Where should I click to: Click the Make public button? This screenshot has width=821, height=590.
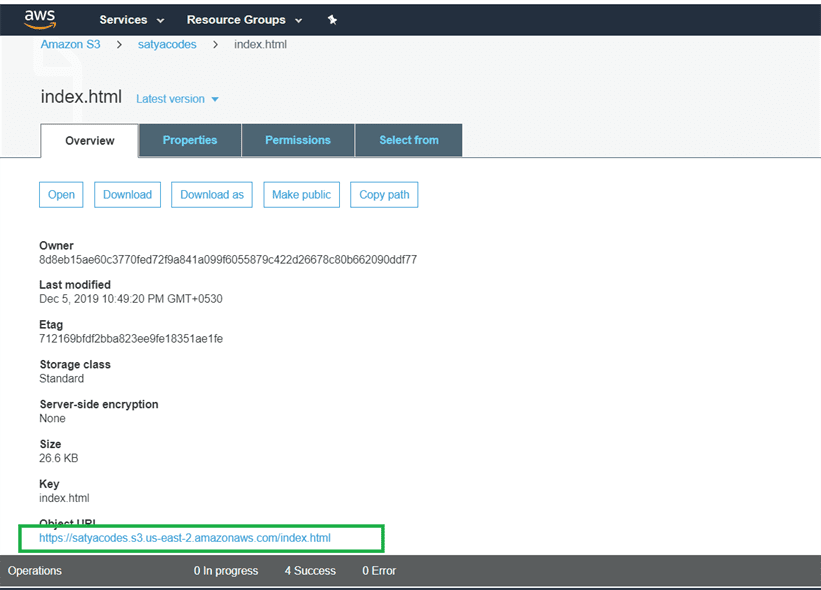click(x=302, y=195)
